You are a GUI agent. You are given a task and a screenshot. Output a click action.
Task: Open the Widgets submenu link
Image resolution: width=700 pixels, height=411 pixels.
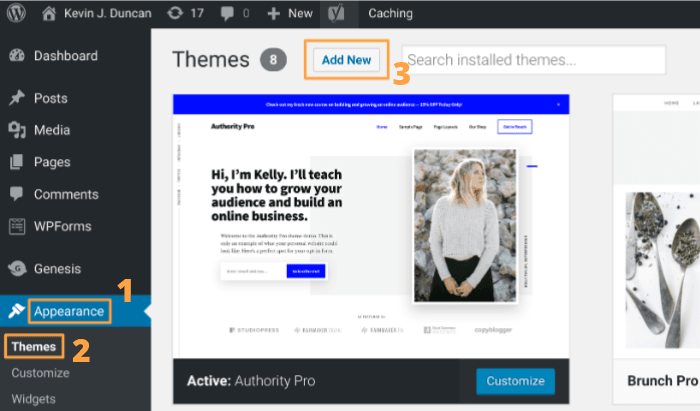pyautogui.click(x=36, y=399)
